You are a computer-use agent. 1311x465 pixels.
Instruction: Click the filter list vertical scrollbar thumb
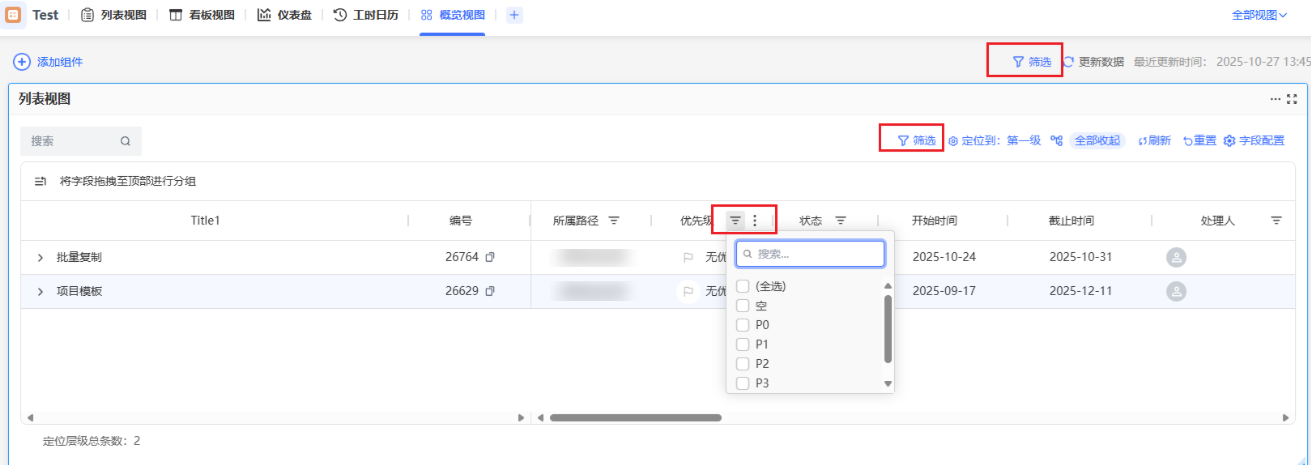(x=888, y=328)
